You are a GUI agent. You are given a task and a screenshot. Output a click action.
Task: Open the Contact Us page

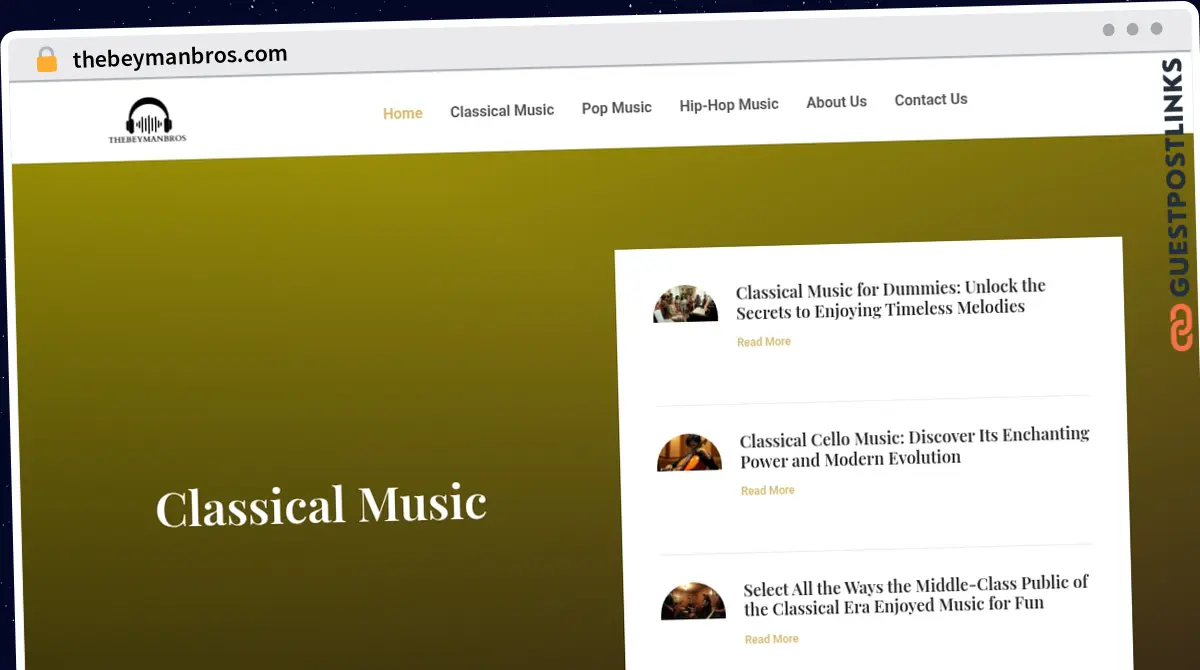click(930, 99)
